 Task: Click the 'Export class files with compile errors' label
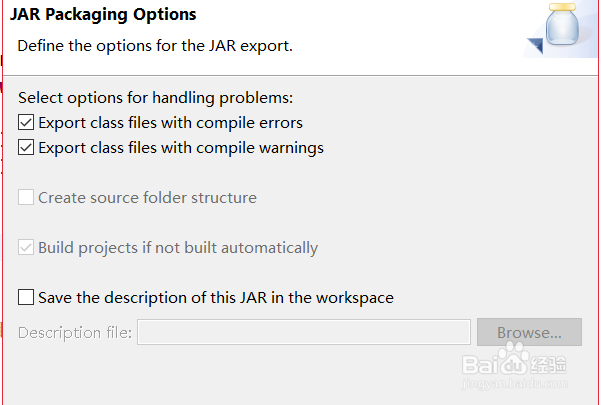pyautogui.click(x=170, y=123)
